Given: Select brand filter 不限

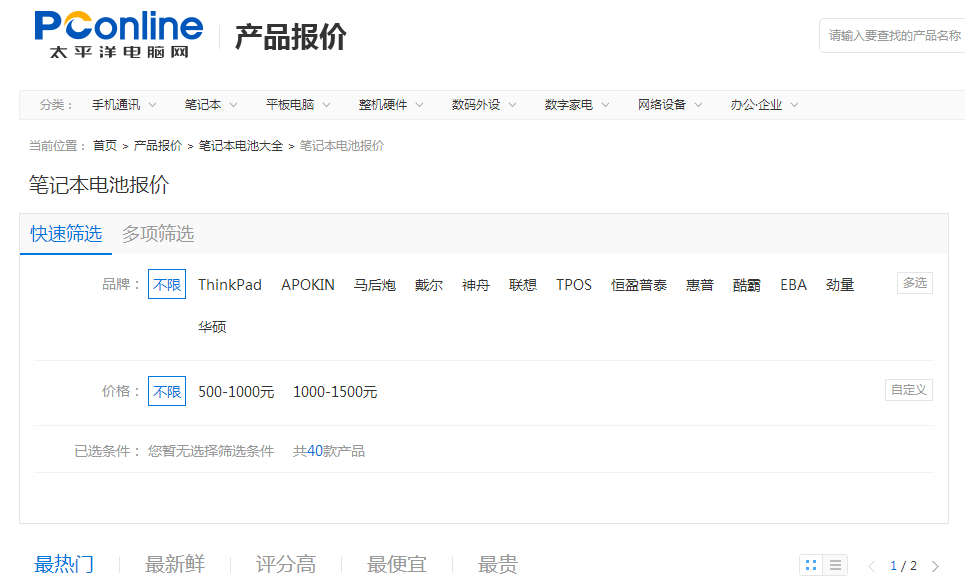Looking at the screenshot, I should 167,284.
